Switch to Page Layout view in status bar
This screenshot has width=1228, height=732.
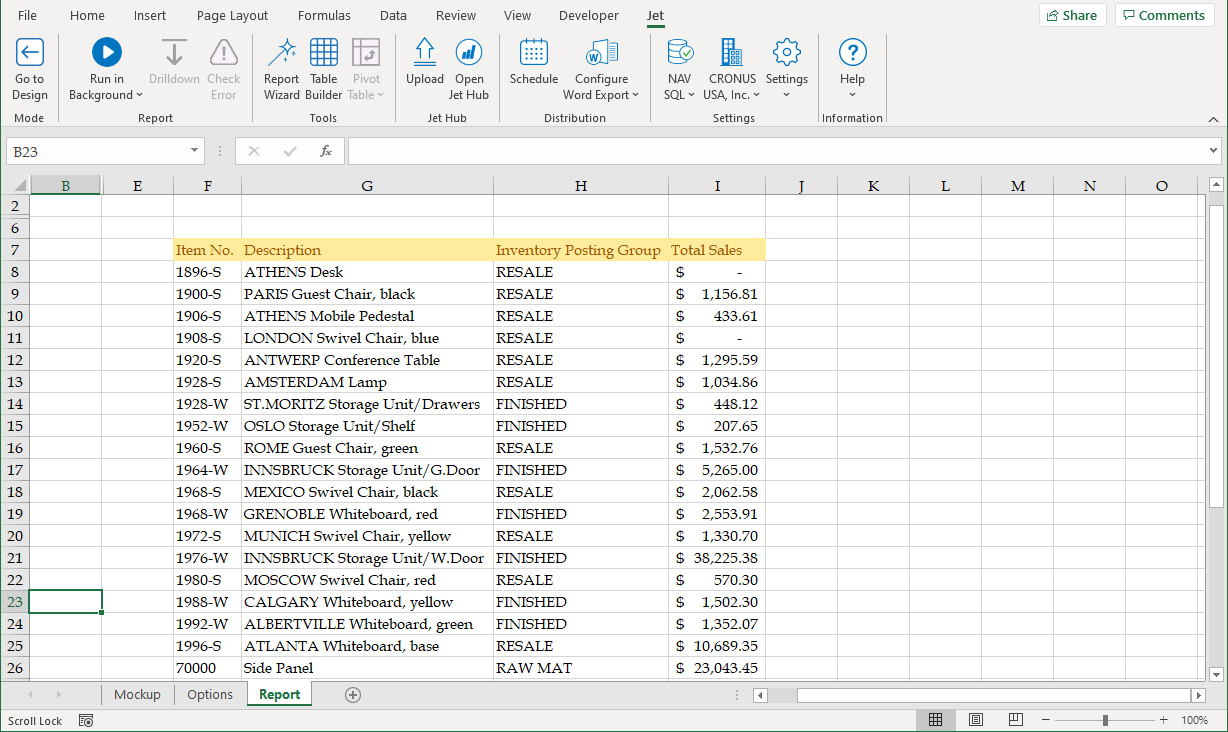point(975,720)
